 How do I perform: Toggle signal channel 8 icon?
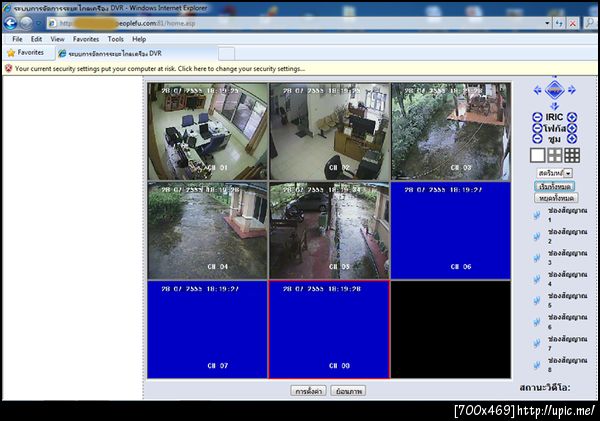tap(537, 365)
